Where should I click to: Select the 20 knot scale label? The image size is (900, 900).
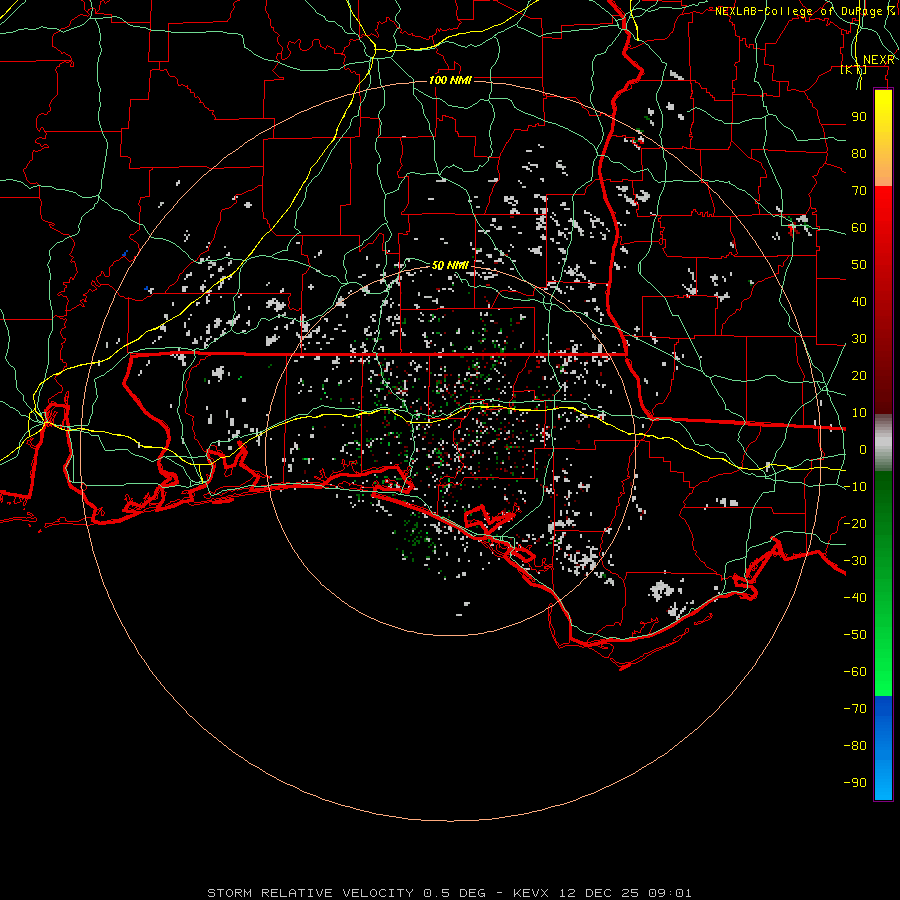tap(859, 375)
